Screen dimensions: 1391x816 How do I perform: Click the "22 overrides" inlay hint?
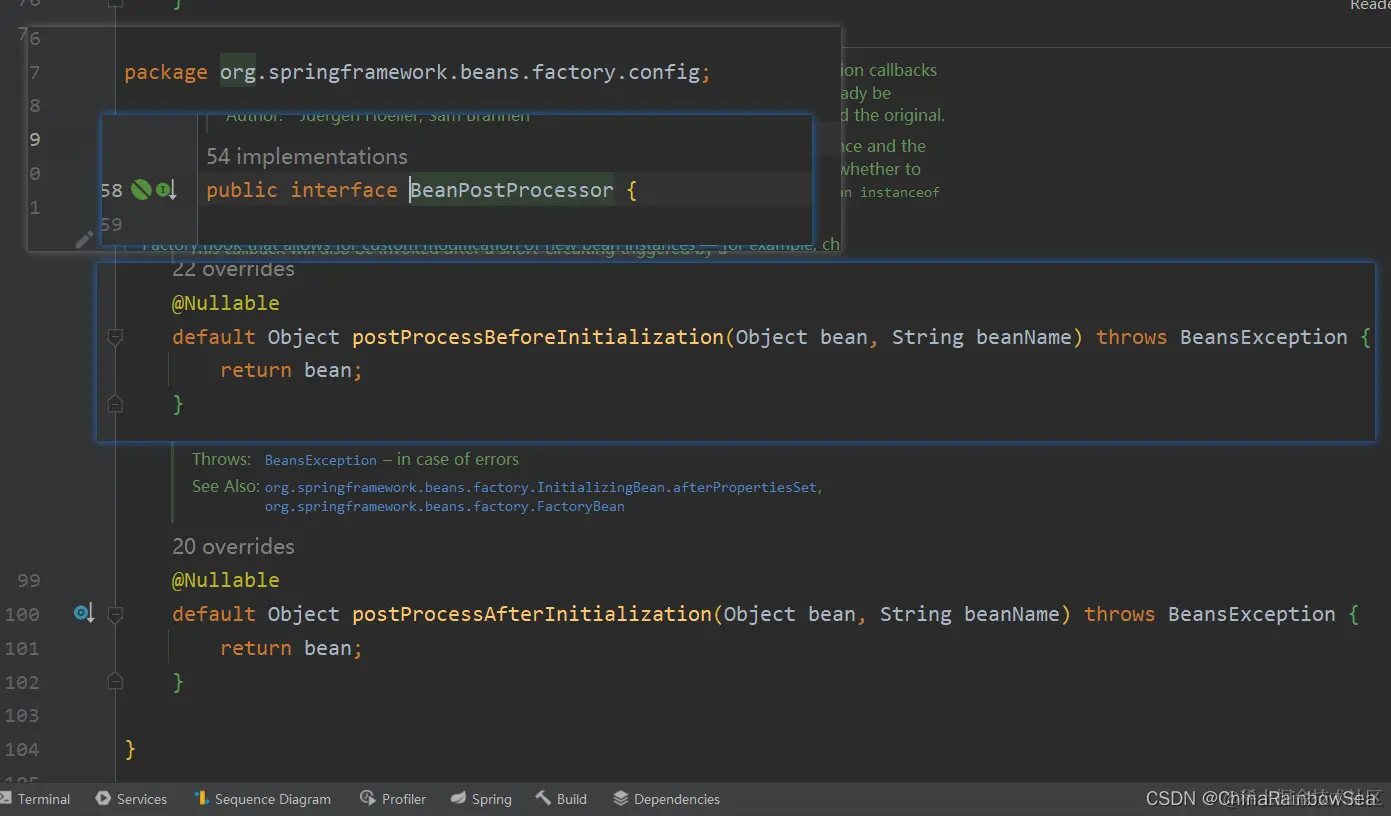233,269
